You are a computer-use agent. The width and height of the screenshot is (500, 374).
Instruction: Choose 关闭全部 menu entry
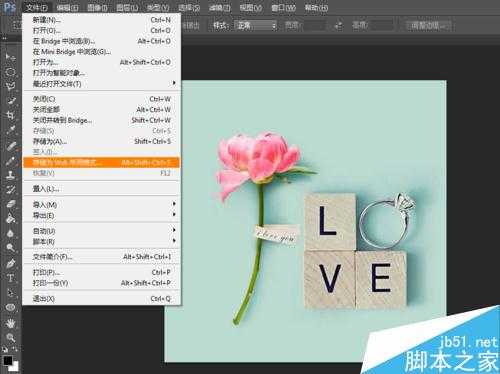(x=102, y=110)
